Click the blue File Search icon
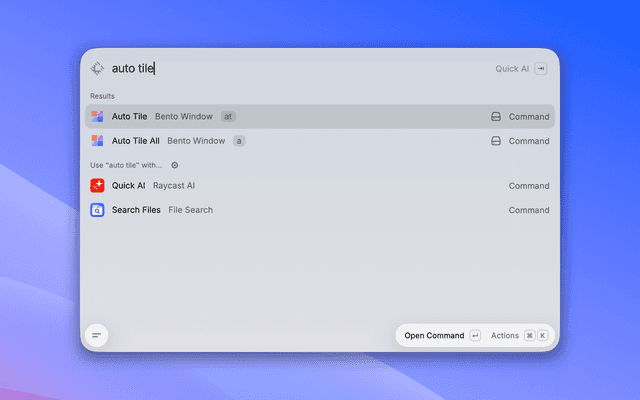 [x=97, y=210]
